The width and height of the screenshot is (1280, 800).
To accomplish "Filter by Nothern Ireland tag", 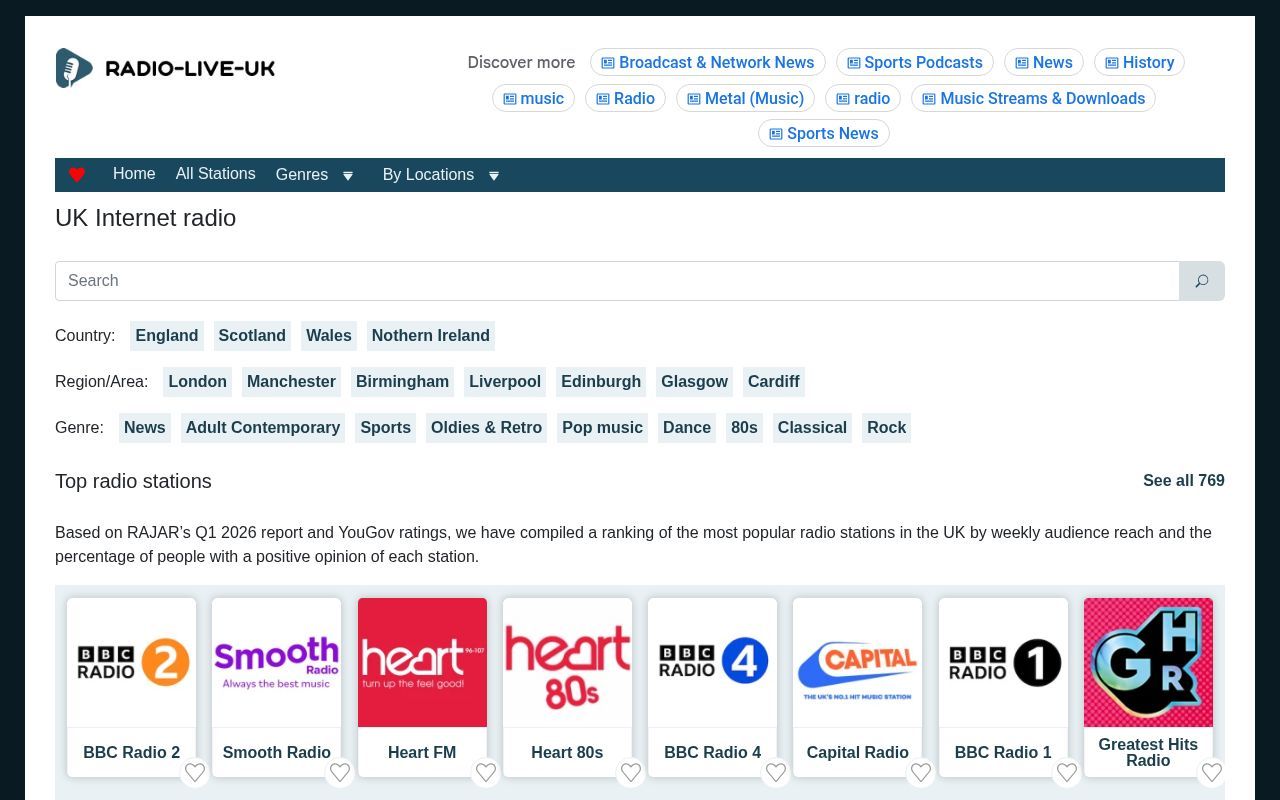I will pyautogui.click(x=431, y=336).
